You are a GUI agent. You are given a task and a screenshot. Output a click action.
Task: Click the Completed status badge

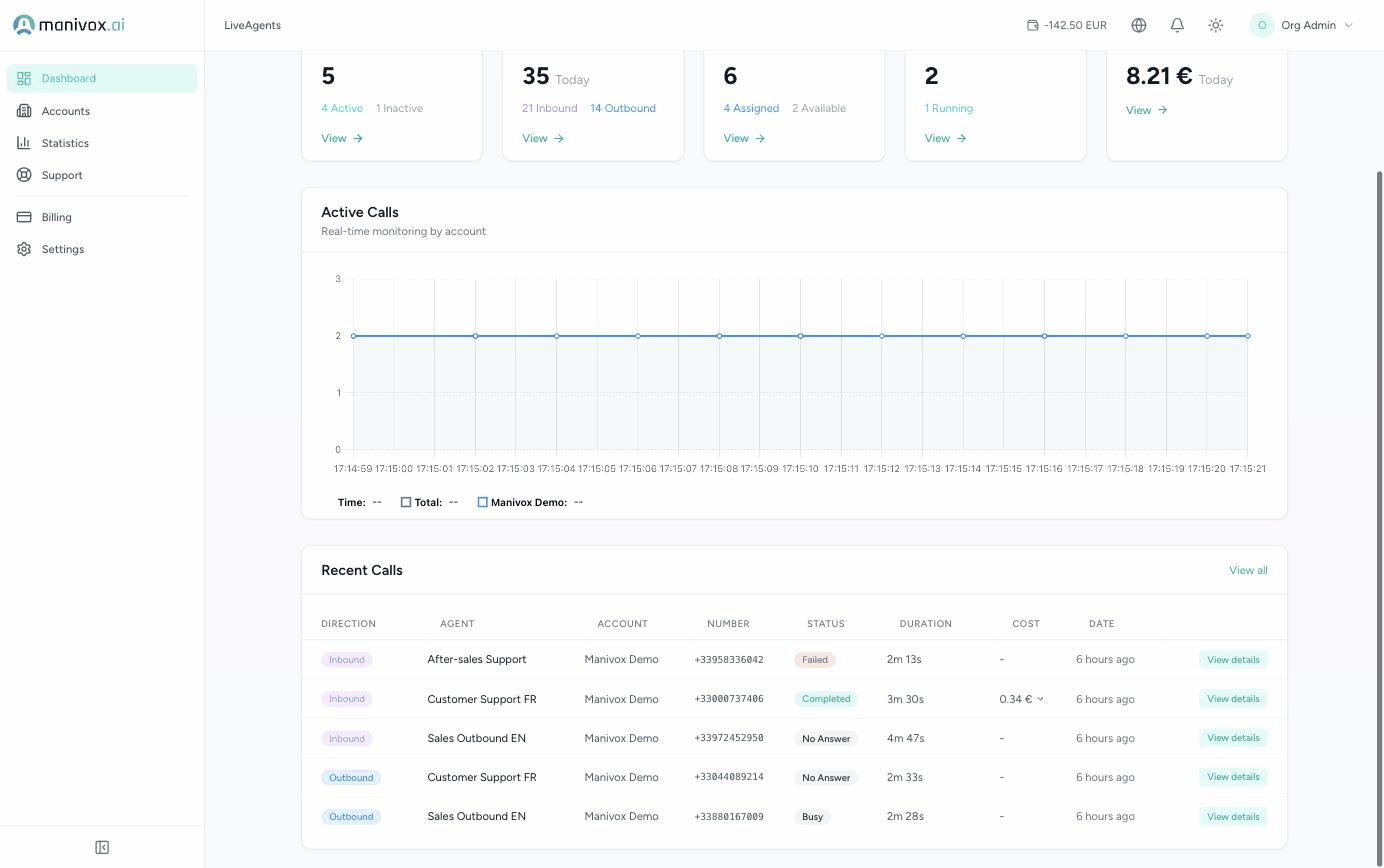click(826, 699)
